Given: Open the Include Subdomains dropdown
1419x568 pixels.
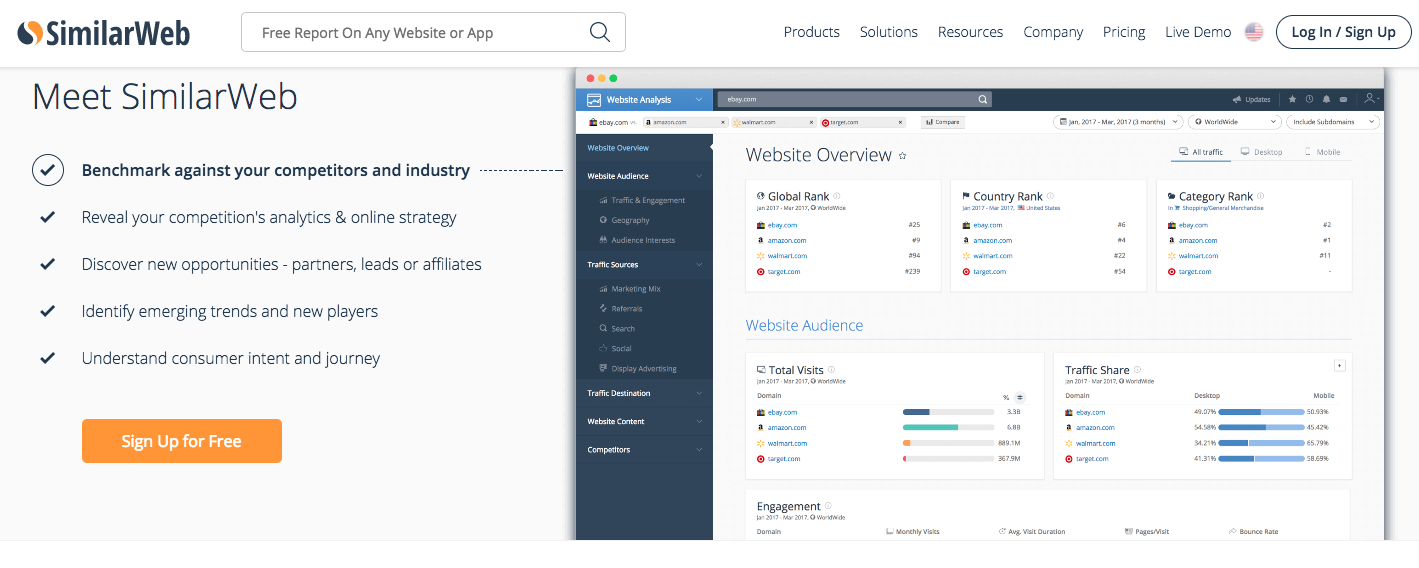Looking at the screenshot, I should 1333,122.
